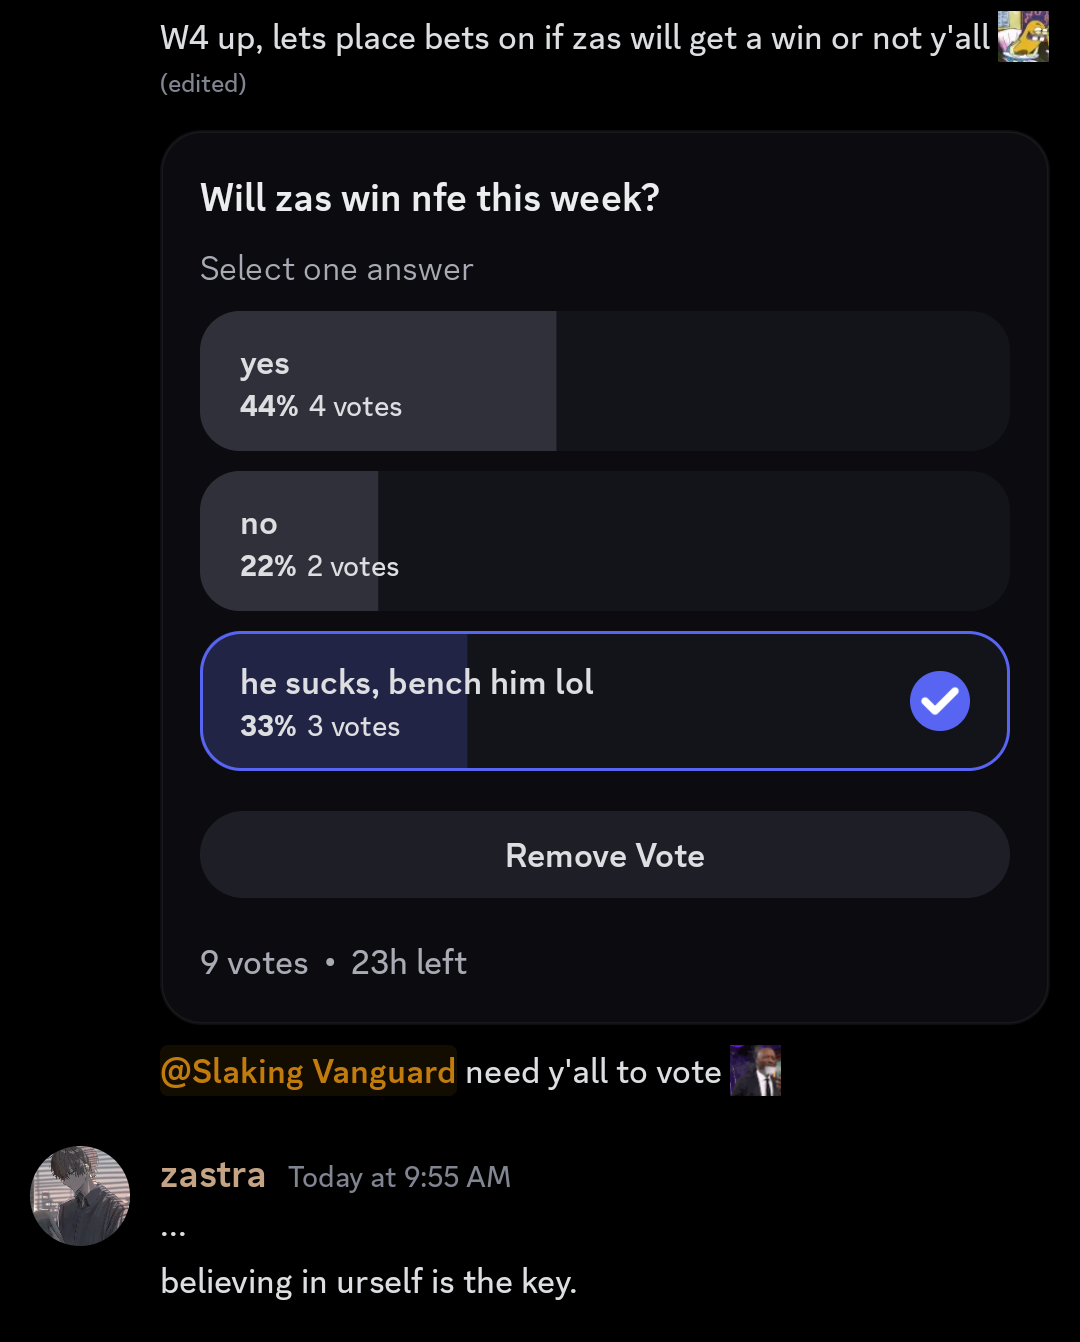The image size is (1080, 1342).
Task: Select the "no" poll answer
Action: tap(604, 541)
